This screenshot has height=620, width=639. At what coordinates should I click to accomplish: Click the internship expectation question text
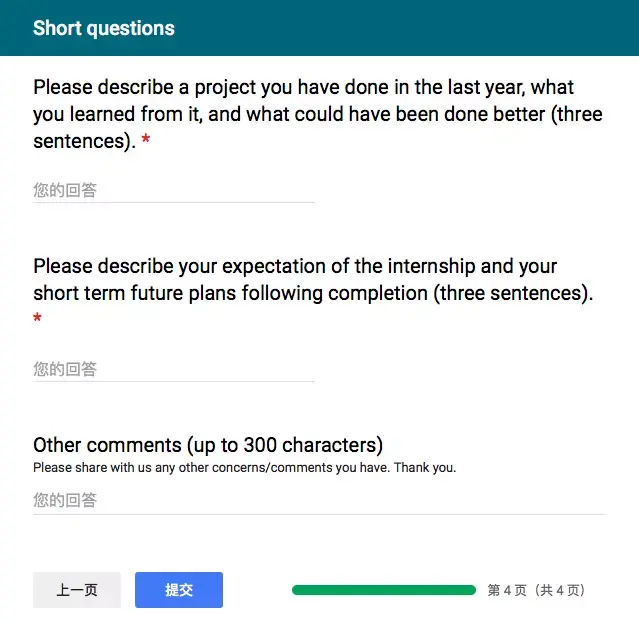(312, 280)
